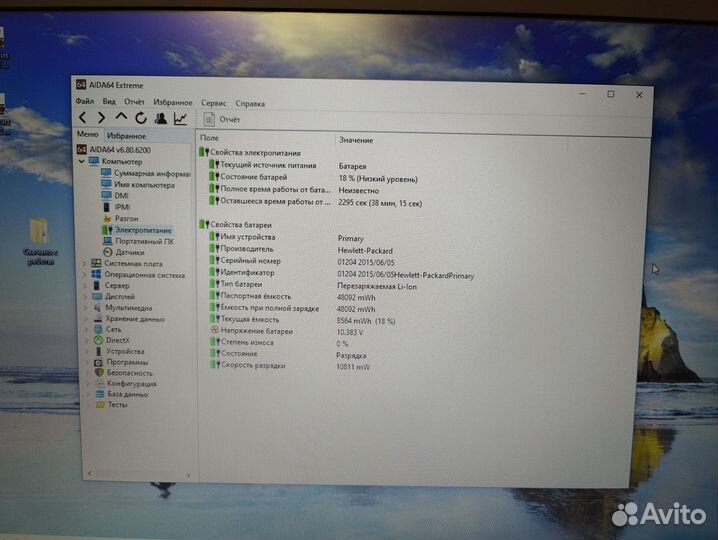Click the AIDA64 Extreme title bar icon
The height and width of the screenshot is (540, 718).
pos(81,84)
